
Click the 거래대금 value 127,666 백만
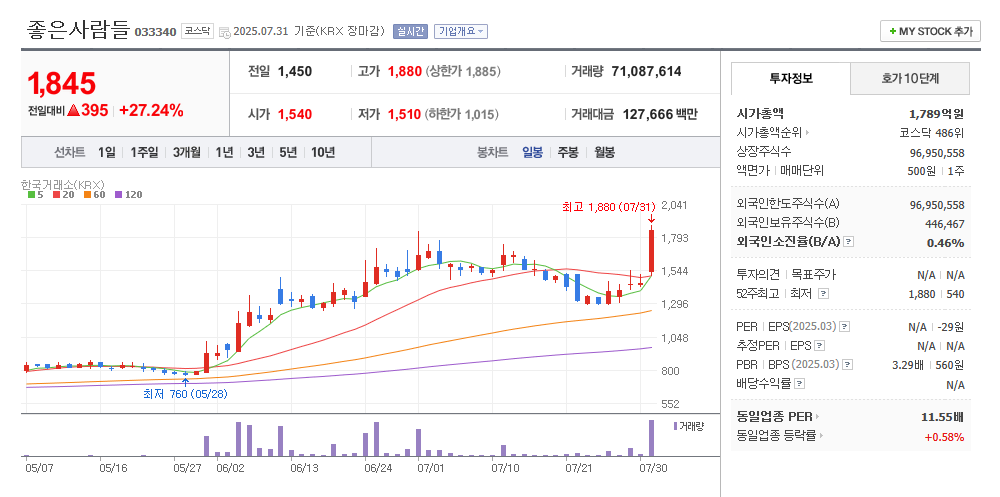pos(659,115)
